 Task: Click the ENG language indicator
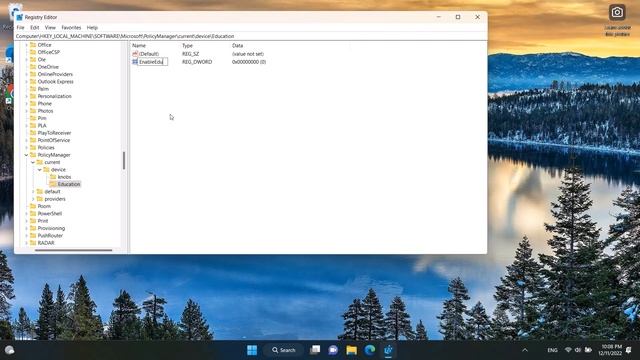tap(552, 350)
